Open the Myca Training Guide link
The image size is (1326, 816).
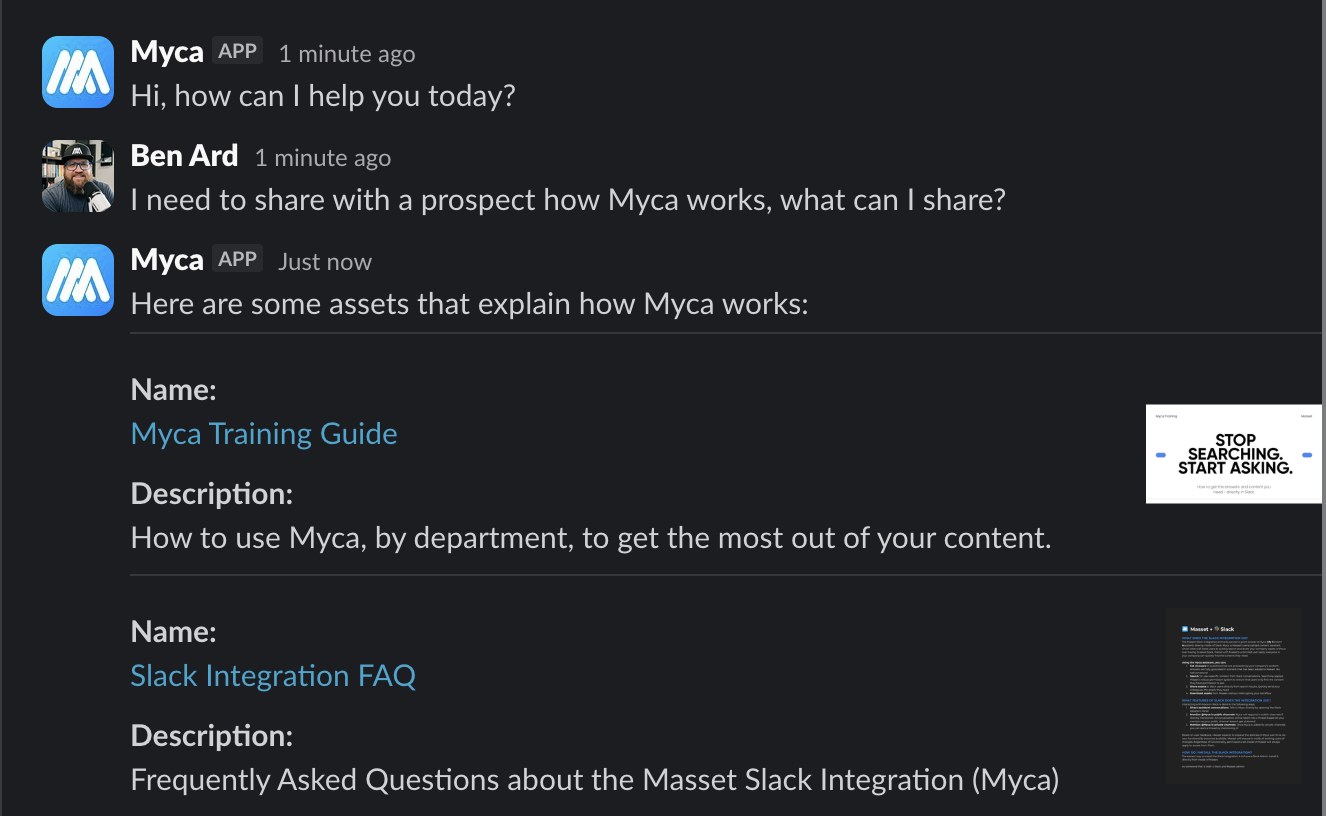click(263, 433)
